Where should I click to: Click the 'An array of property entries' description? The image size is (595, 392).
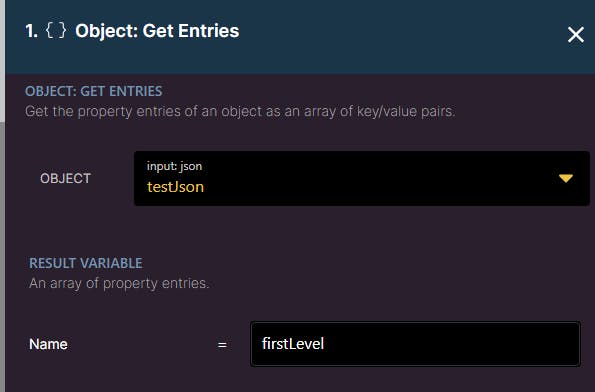click(x=119, y=283)
